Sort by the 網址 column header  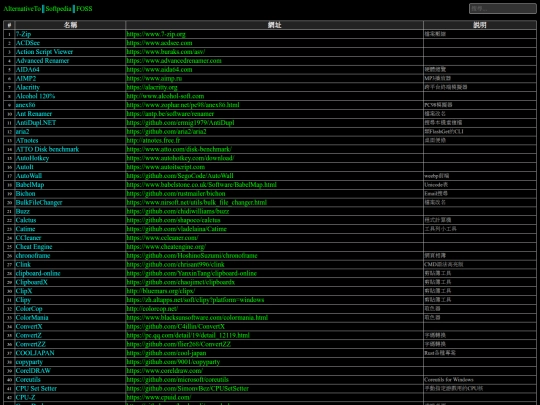(x=274, y=25)
